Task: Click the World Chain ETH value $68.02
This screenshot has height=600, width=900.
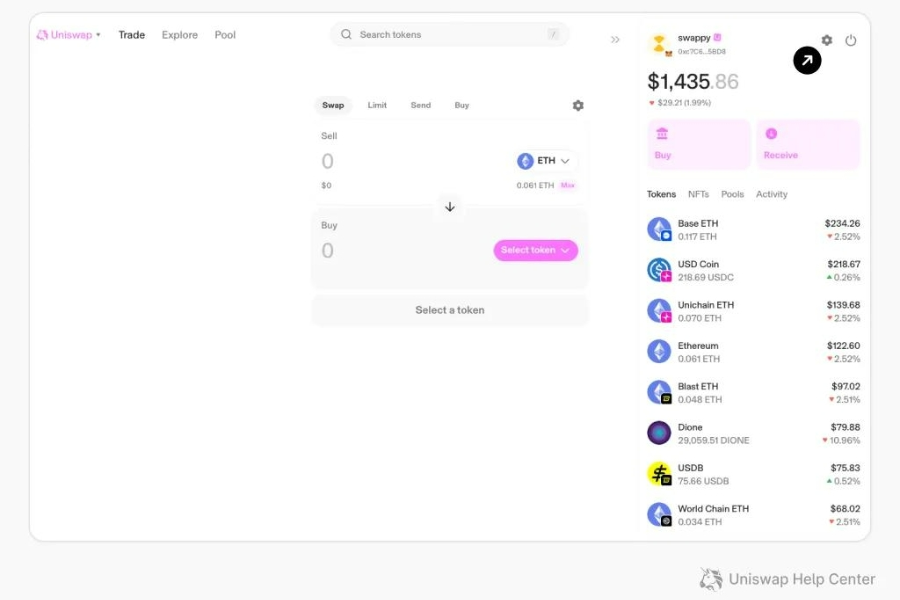Action: pos(845,509)
